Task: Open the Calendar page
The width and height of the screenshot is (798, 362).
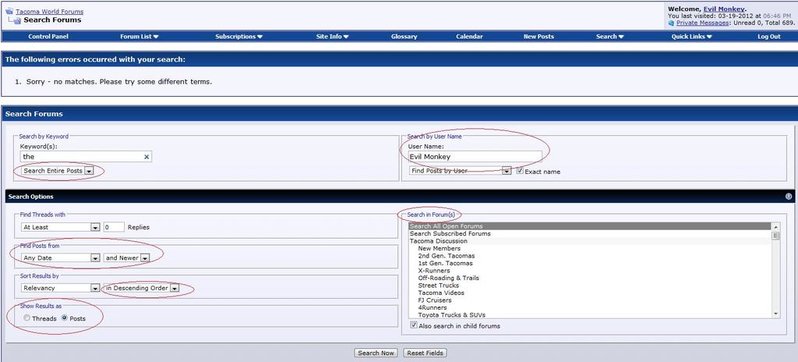Action: pyautogui.click(x=469, y=37)
